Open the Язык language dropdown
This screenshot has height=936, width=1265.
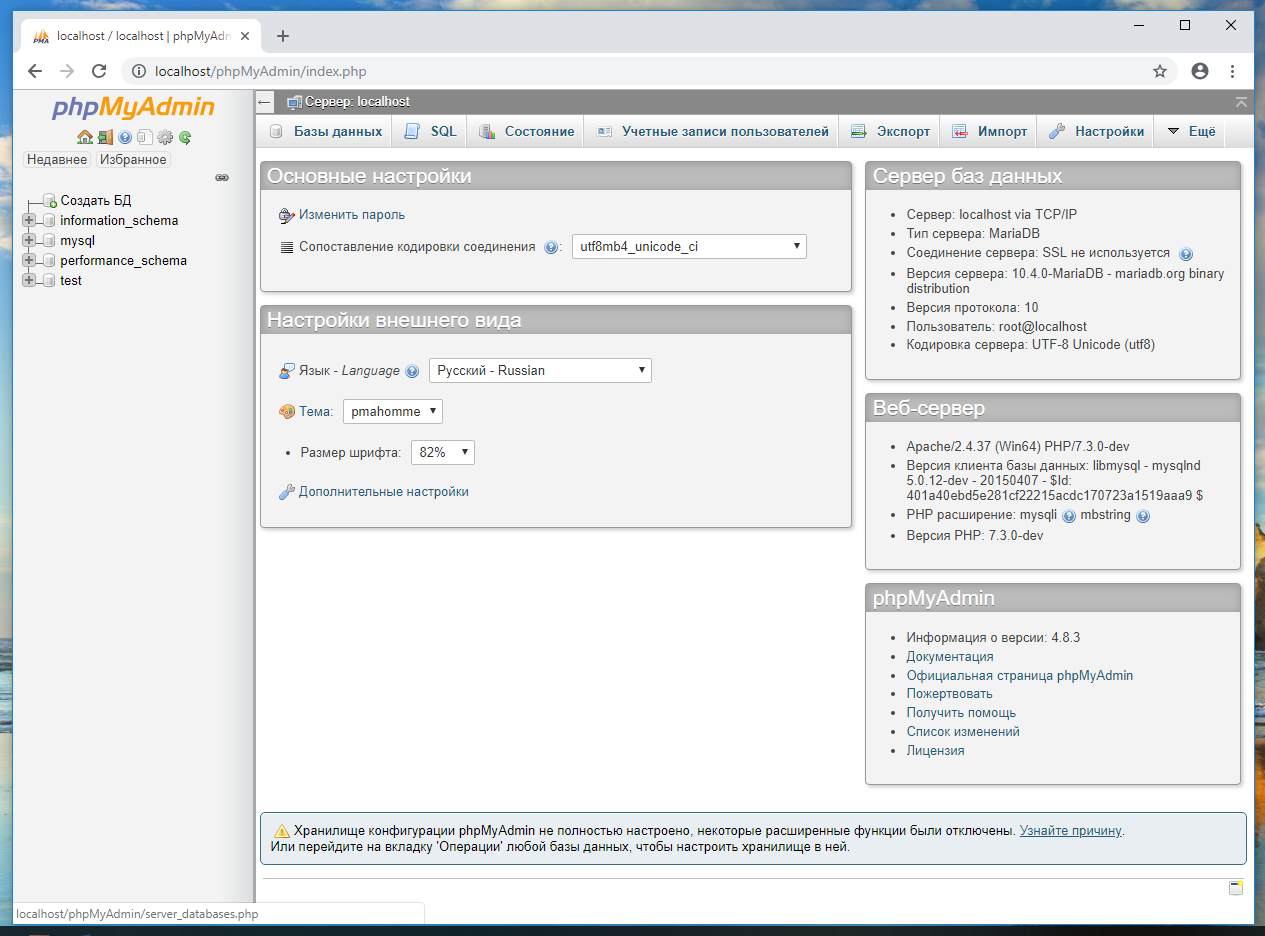pyautogui.click(x=540, y=370)
